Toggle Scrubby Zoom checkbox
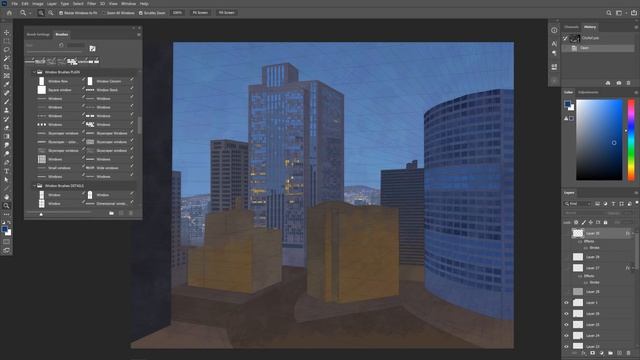Image resolution: width=640 pixels, height=360 pixels. click(140, 13)
